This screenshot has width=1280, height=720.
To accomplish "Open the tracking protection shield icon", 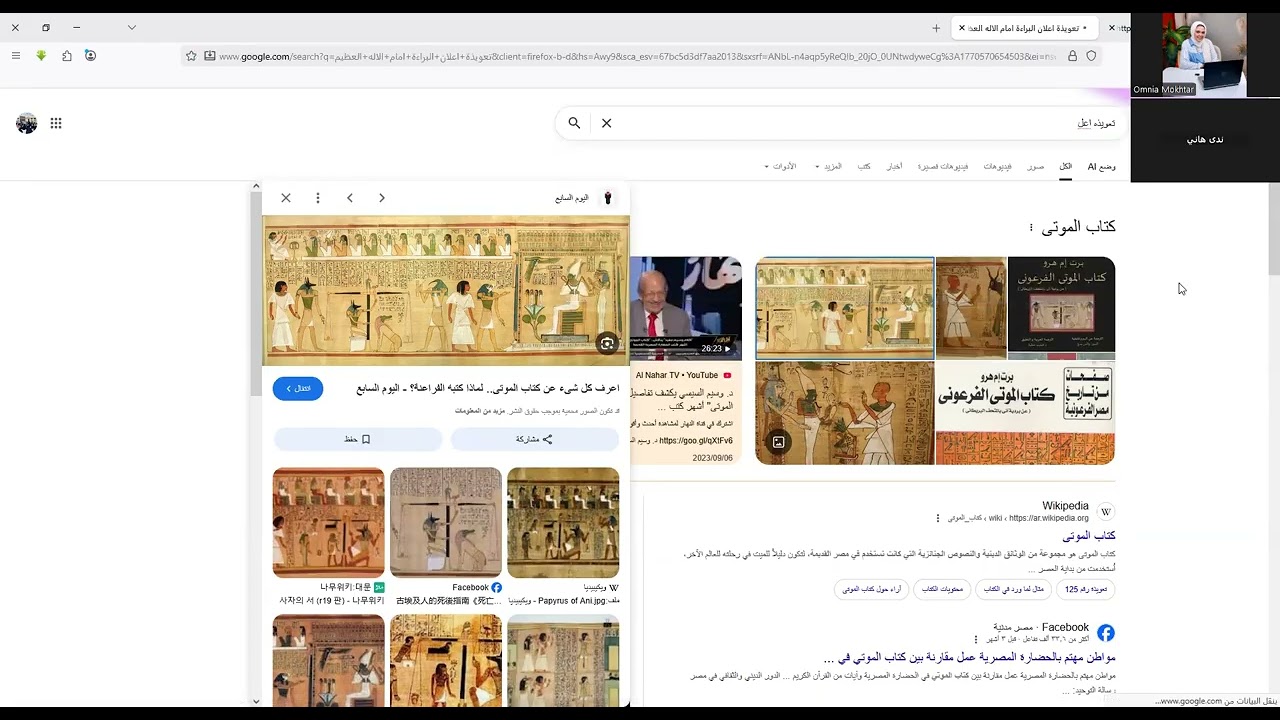I will tap(1091, 56).
